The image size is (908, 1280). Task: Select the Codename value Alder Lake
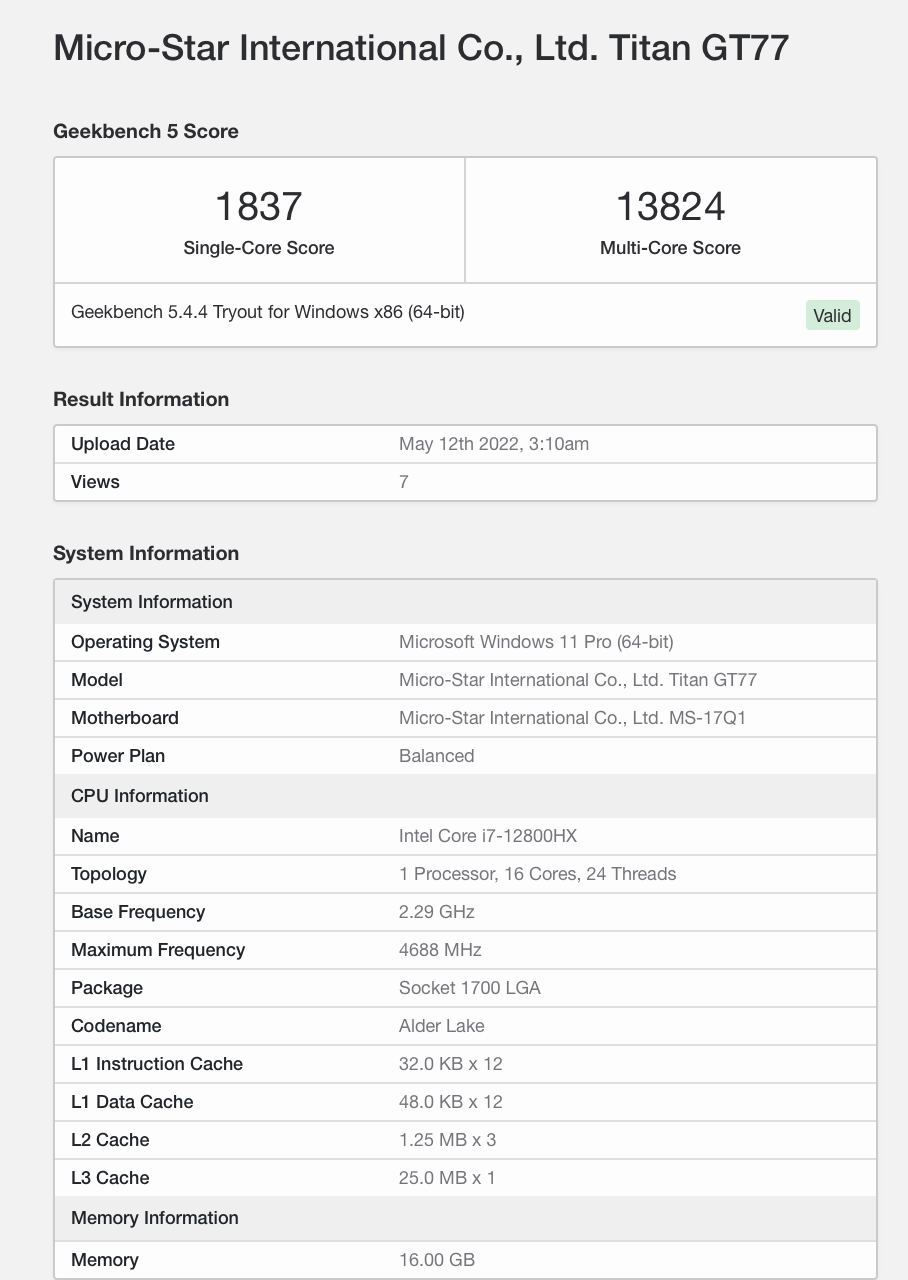[442, 1026]
